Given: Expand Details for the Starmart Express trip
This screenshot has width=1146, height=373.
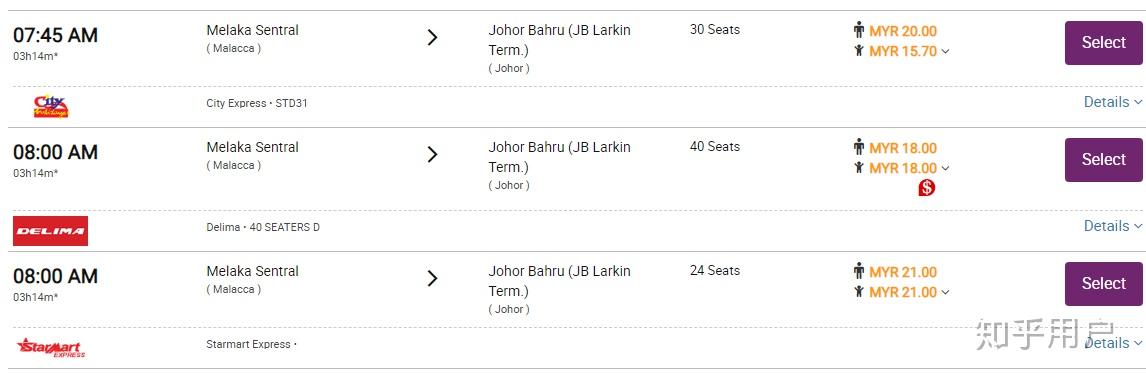Looking at the screenshot, I should tap(1112, 343).
